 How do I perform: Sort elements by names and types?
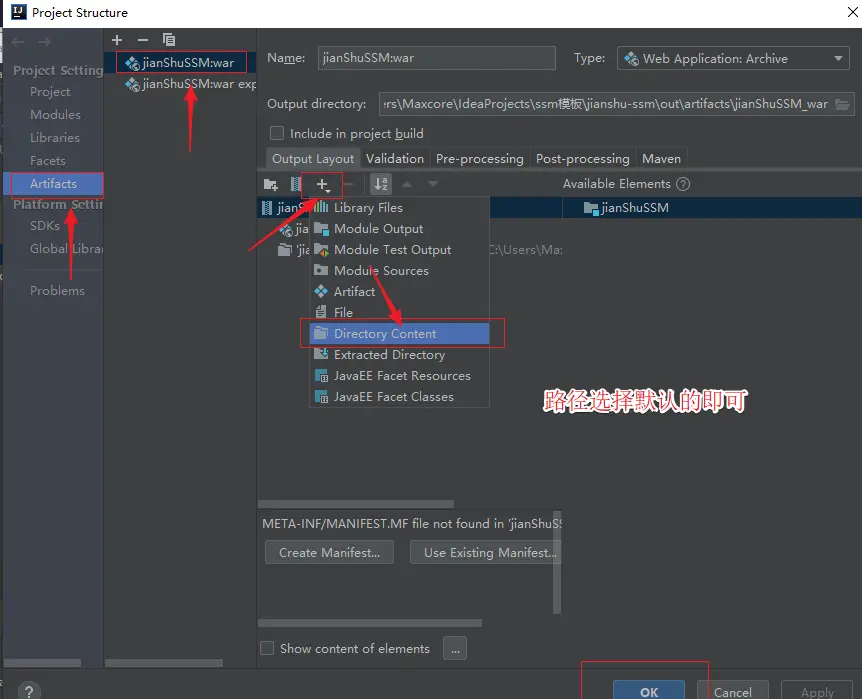coord(380,184)
